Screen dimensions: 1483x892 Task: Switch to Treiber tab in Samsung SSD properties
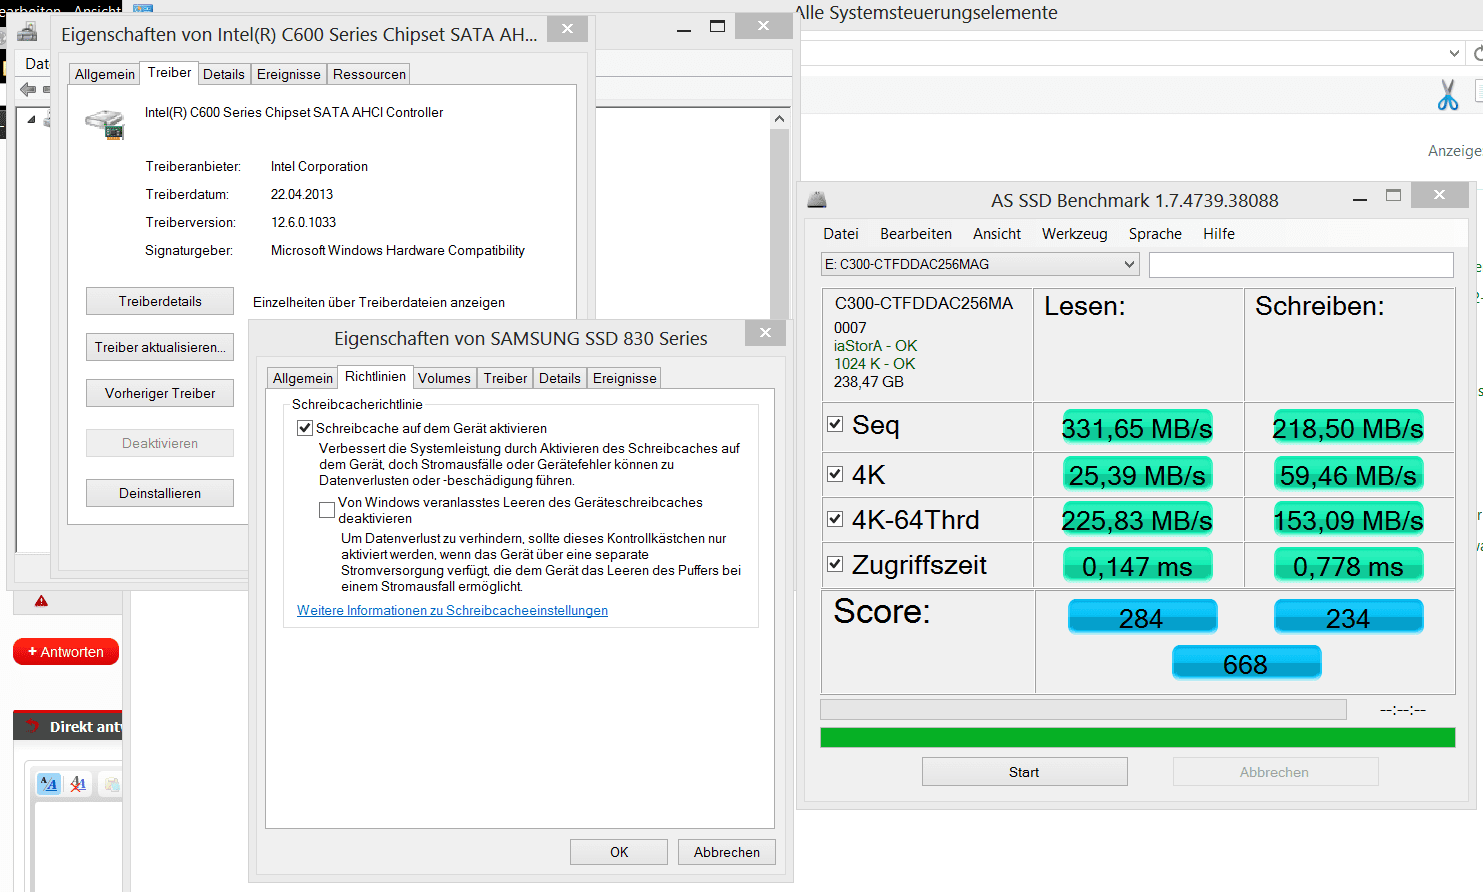pyautogui.click(x=505, y=378)
